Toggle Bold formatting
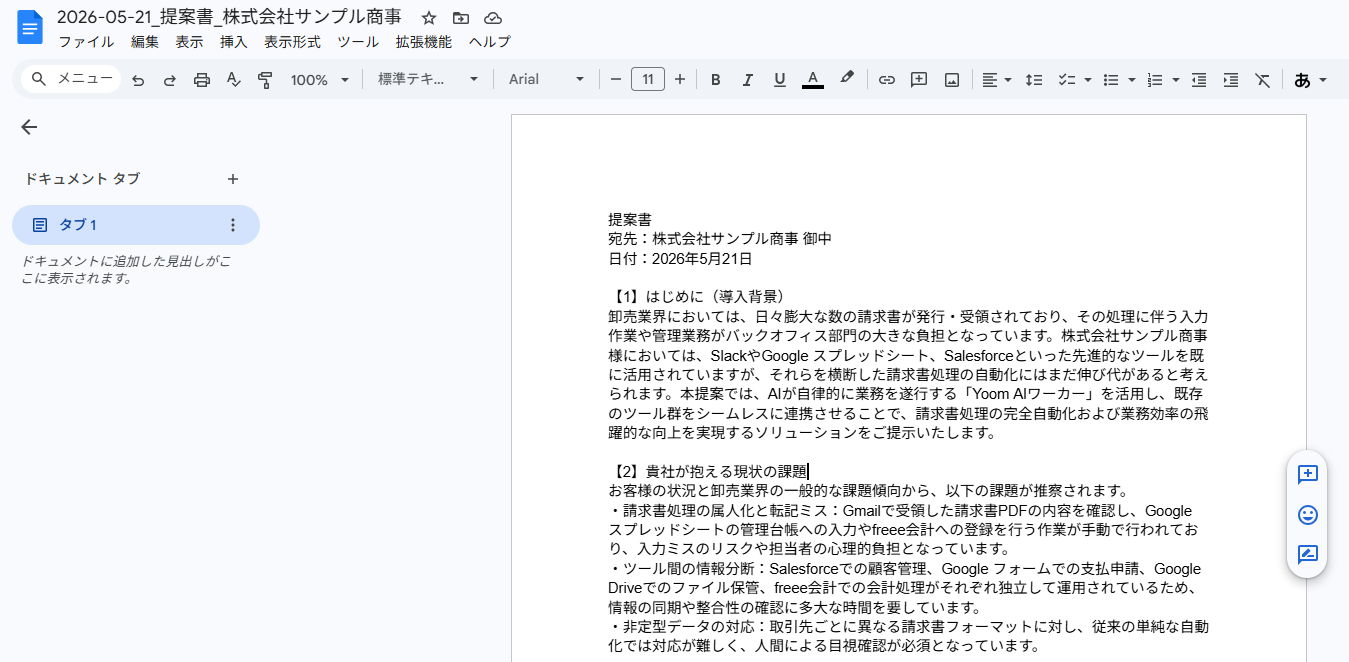The width and height of the screenshot is (1349, 662). click(715, 80)
